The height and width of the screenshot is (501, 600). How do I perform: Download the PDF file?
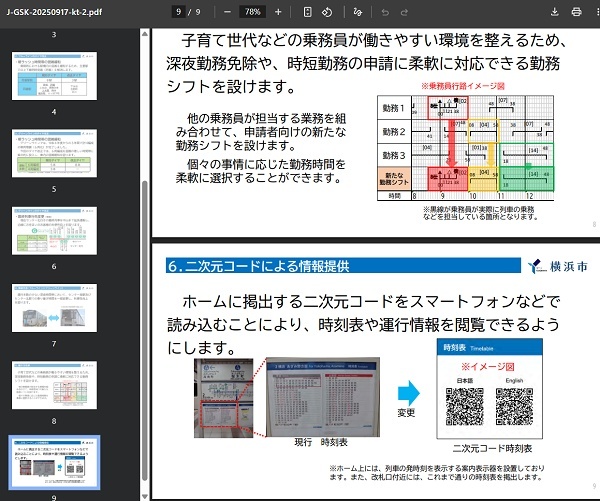click(x=555, y=11)
